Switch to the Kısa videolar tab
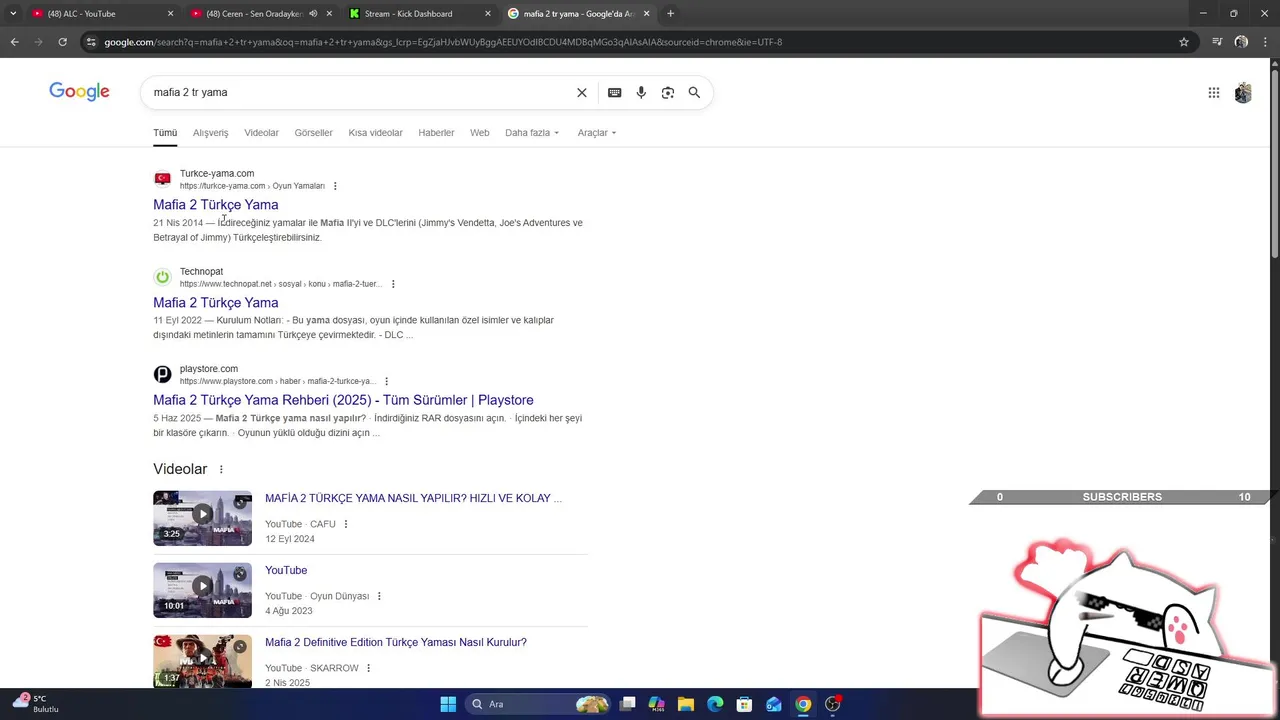The image size is (1280, 720). click(x=375, y=133)
